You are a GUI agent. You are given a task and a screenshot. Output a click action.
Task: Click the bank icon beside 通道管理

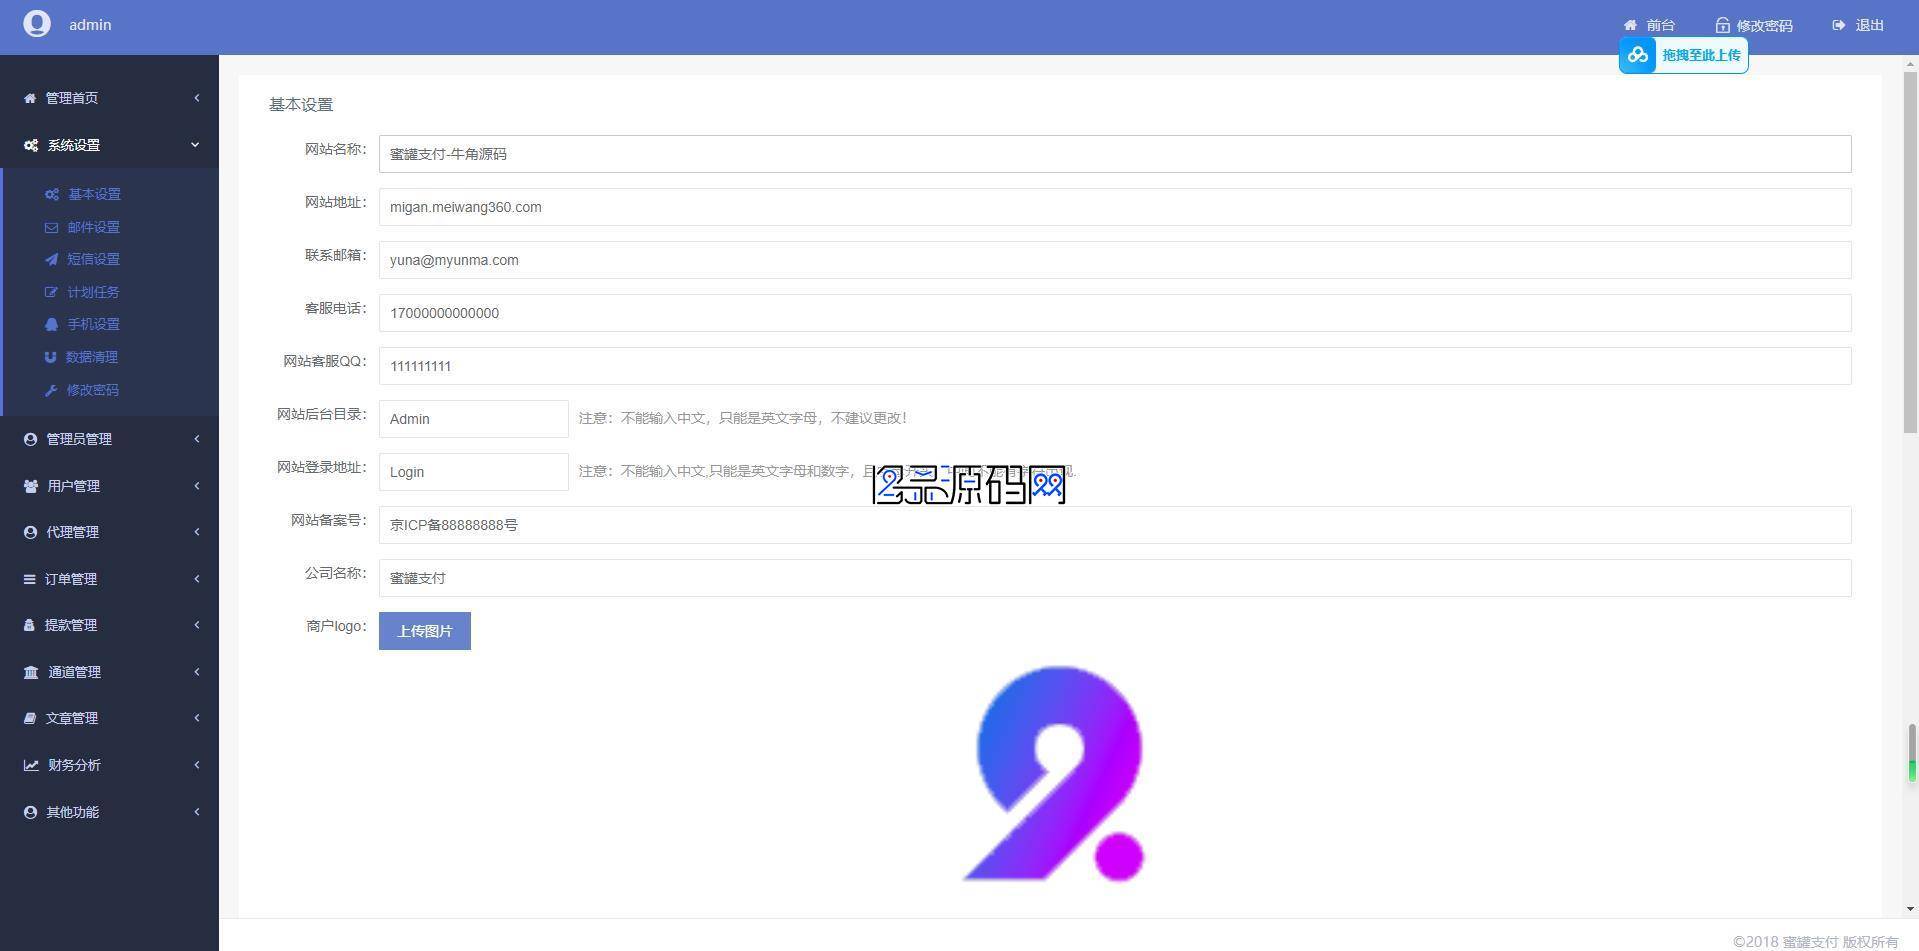[x=31, y=672]
